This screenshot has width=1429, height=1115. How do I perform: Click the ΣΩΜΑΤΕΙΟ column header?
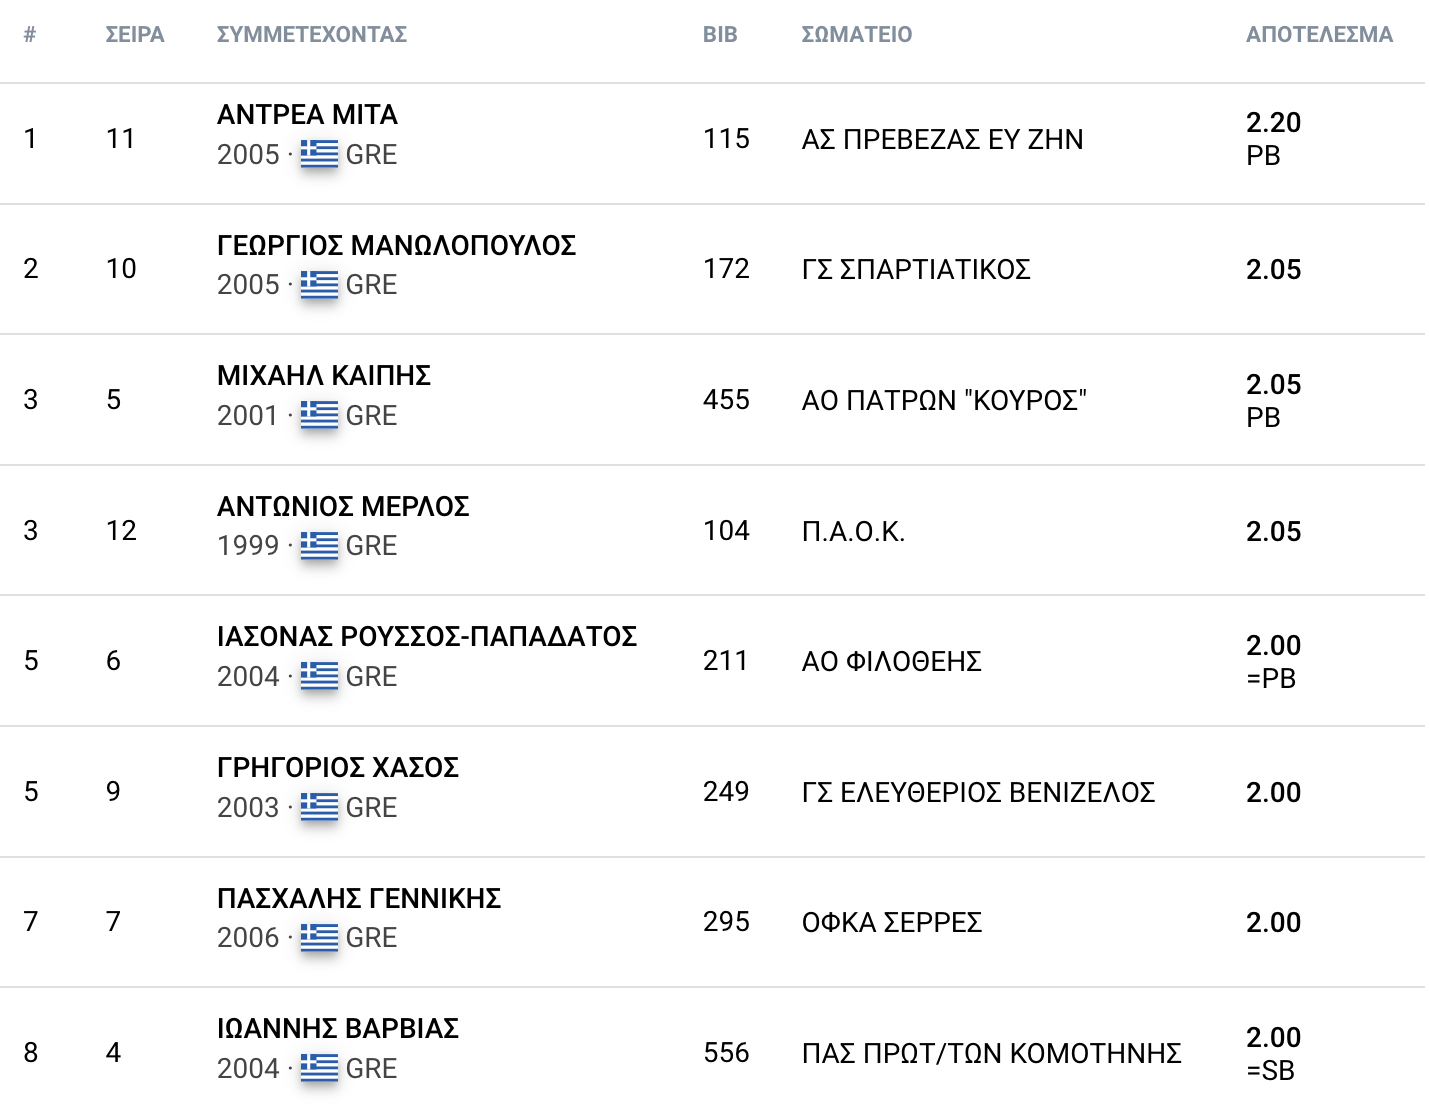(x=857, y=35)
